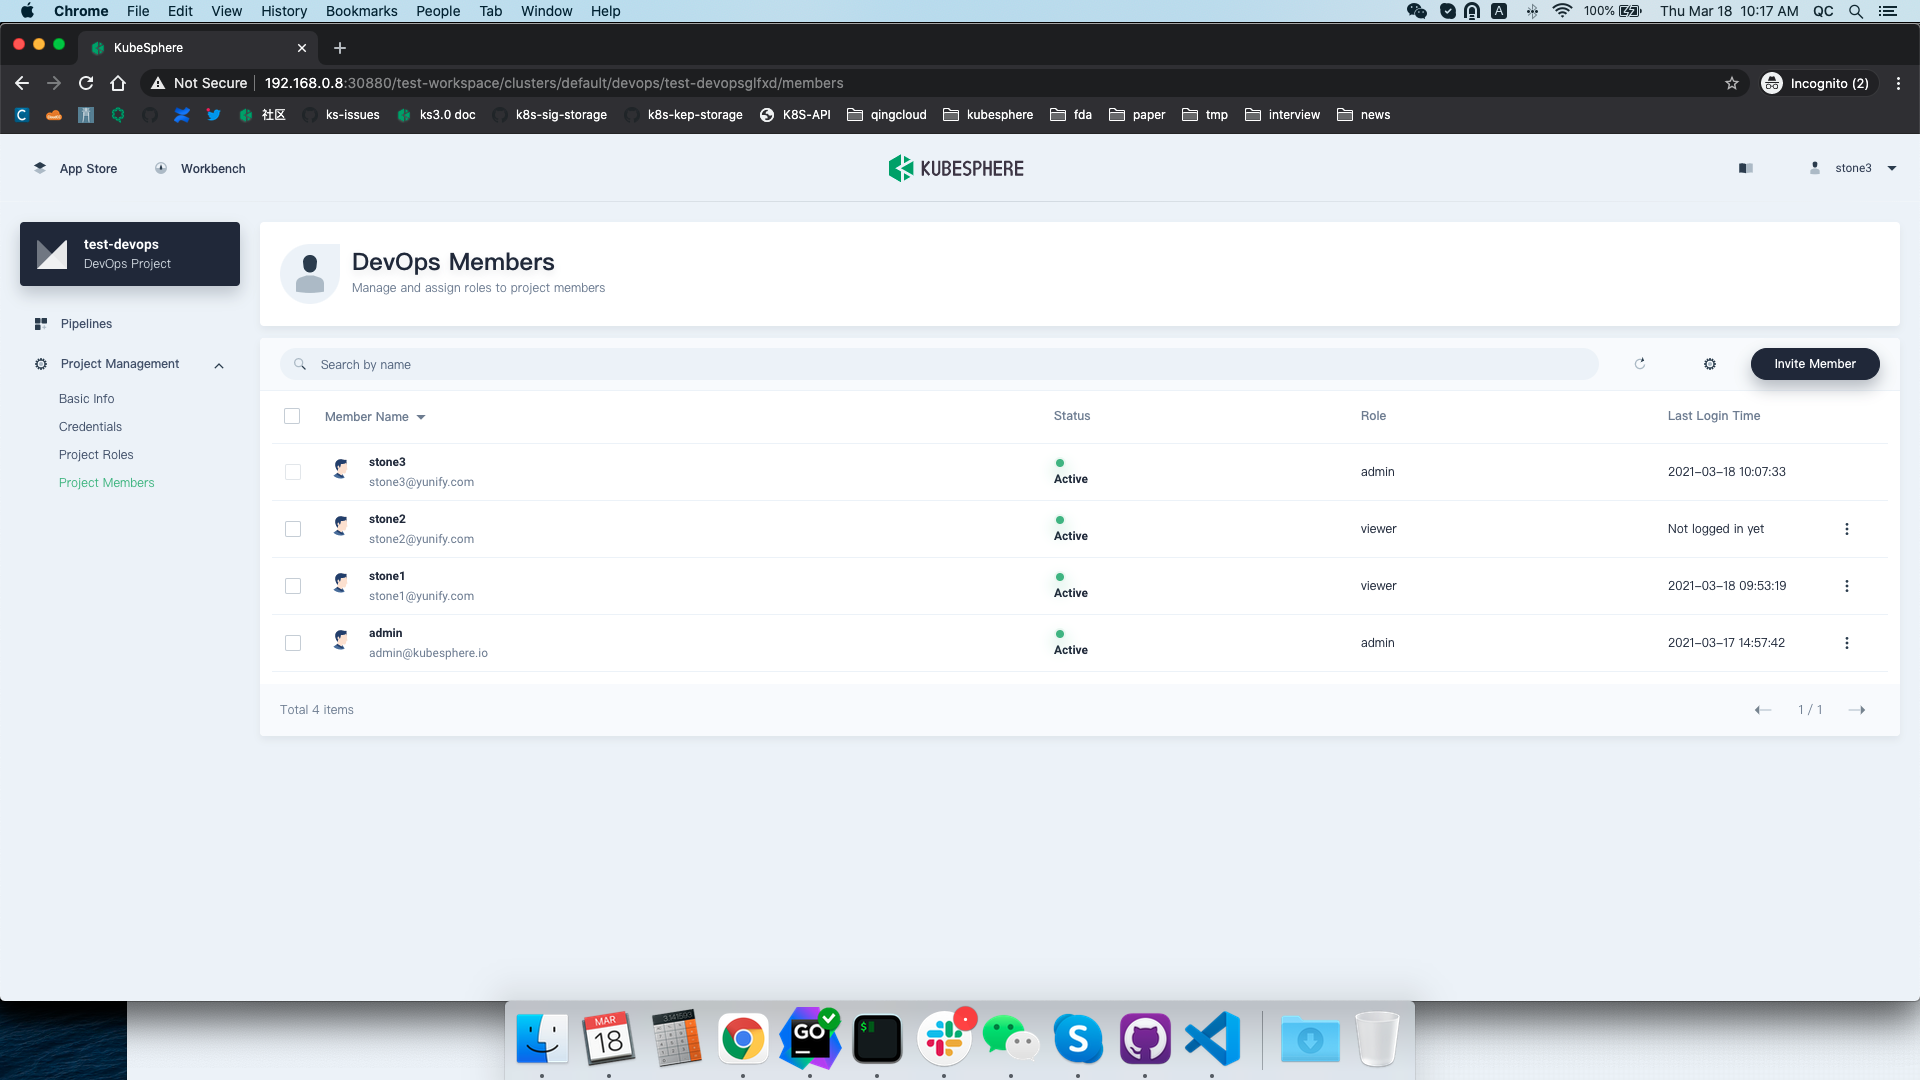Viewport: 1920px width, 1080px height.
Task: Click Last Login Time column header
Action: click(1714, 416)
